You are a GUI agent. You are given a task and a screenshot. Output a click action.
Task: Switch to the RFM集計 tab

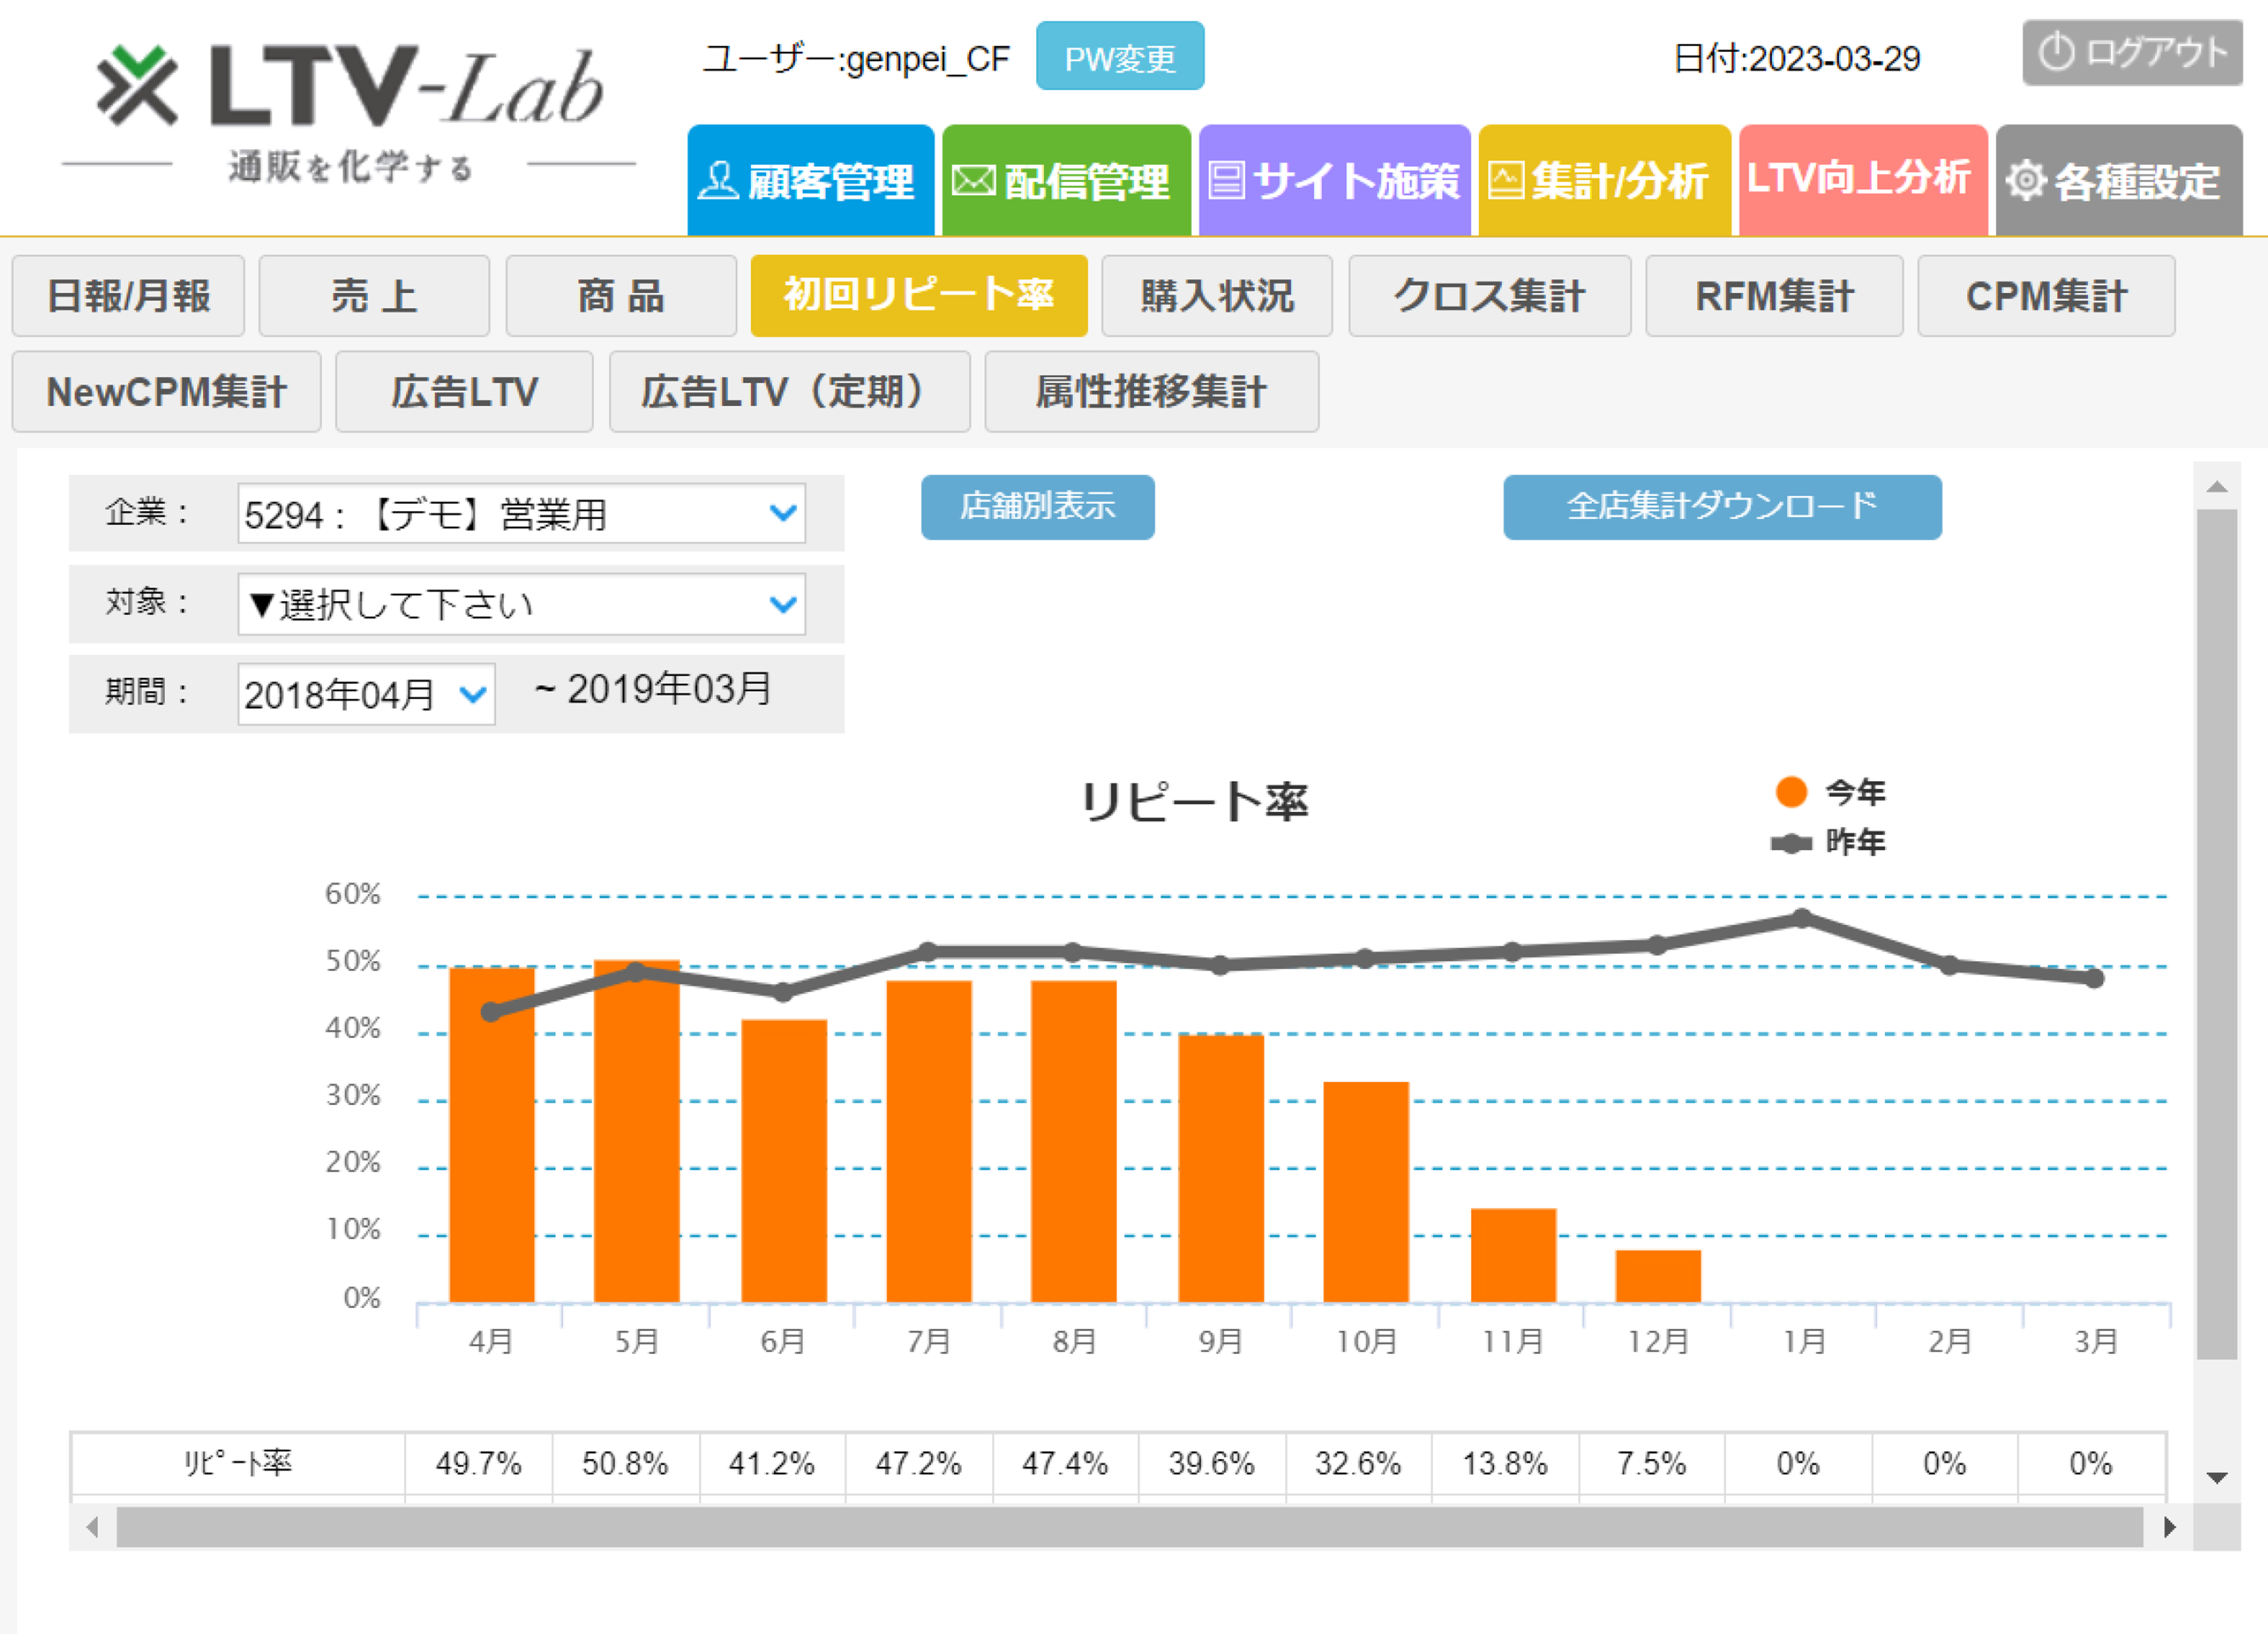point(1773,296)
